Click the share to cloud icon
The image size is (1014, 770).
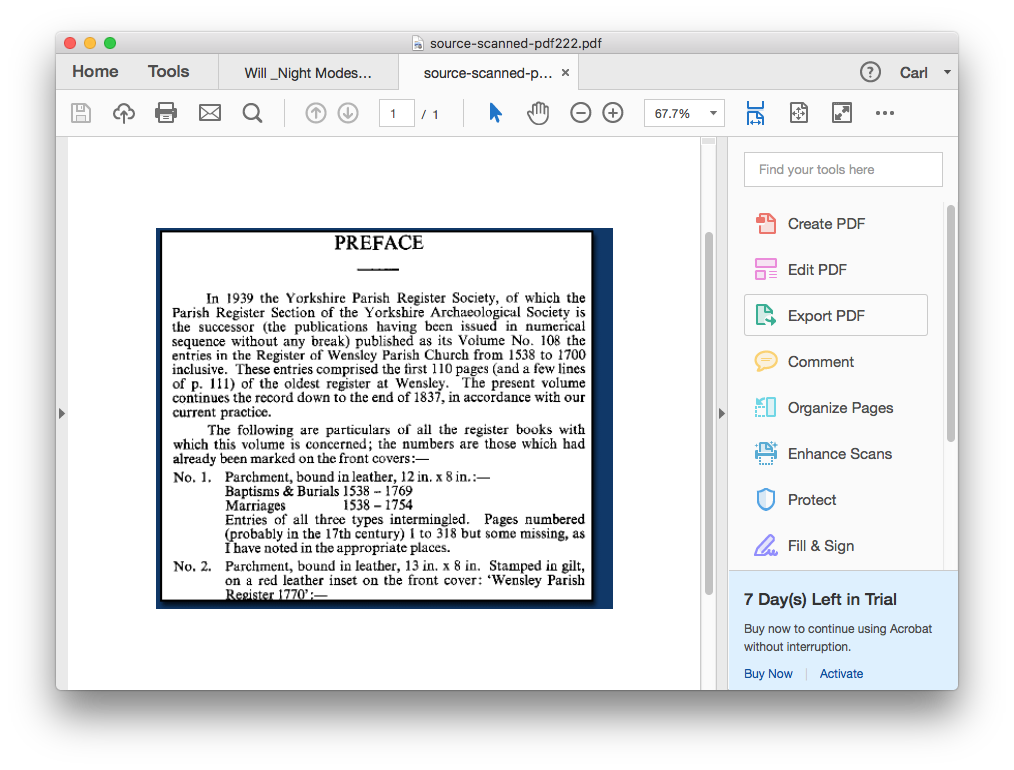(123, 112)
